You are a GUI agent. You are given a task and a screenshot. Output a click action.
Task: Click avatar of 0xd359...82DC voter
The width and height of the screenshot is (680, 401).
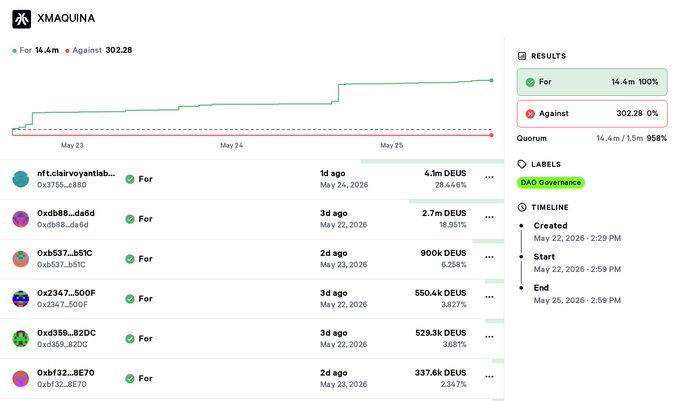pyautogui.click(x=20, y=339)
